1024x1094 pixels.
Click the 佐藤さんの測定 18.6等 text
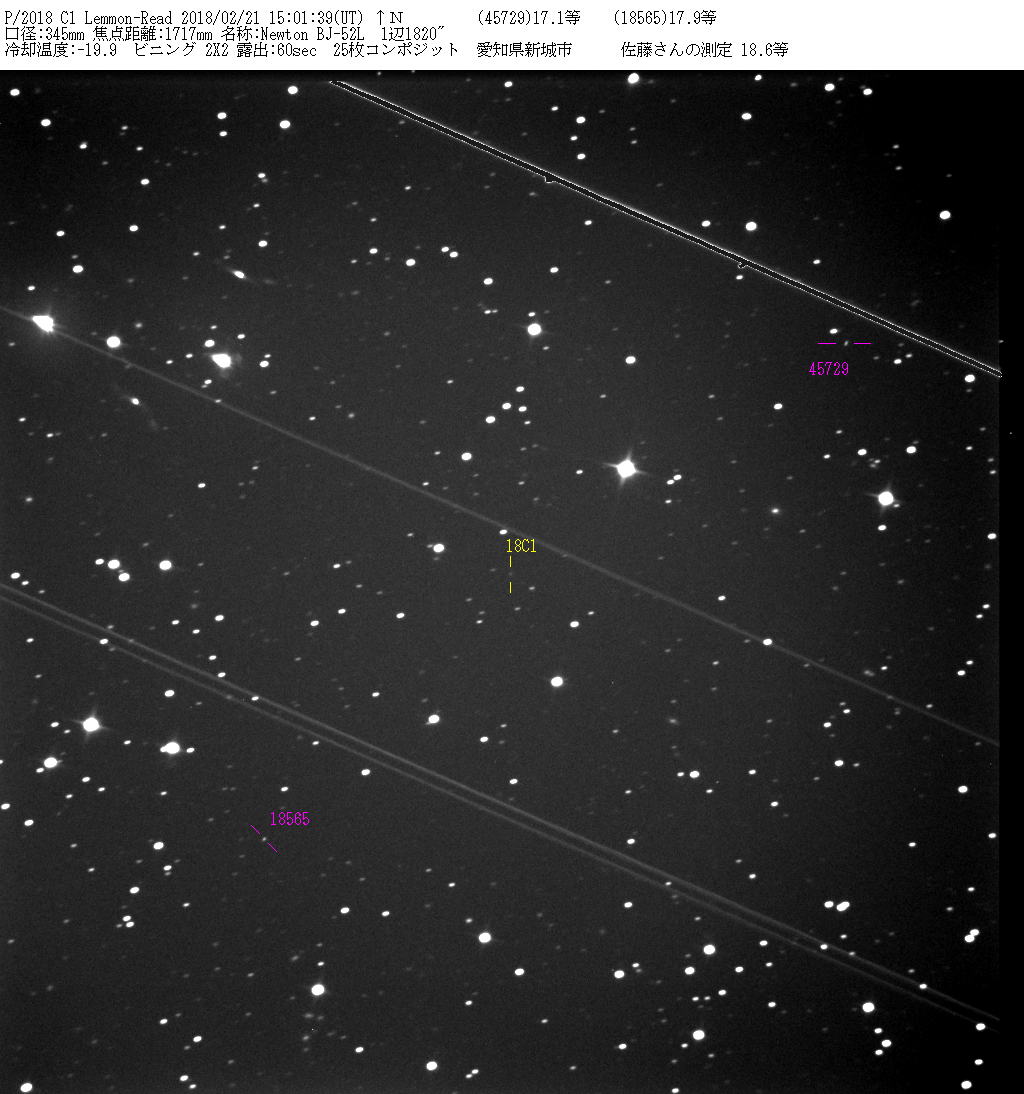(x=704, y=50)
